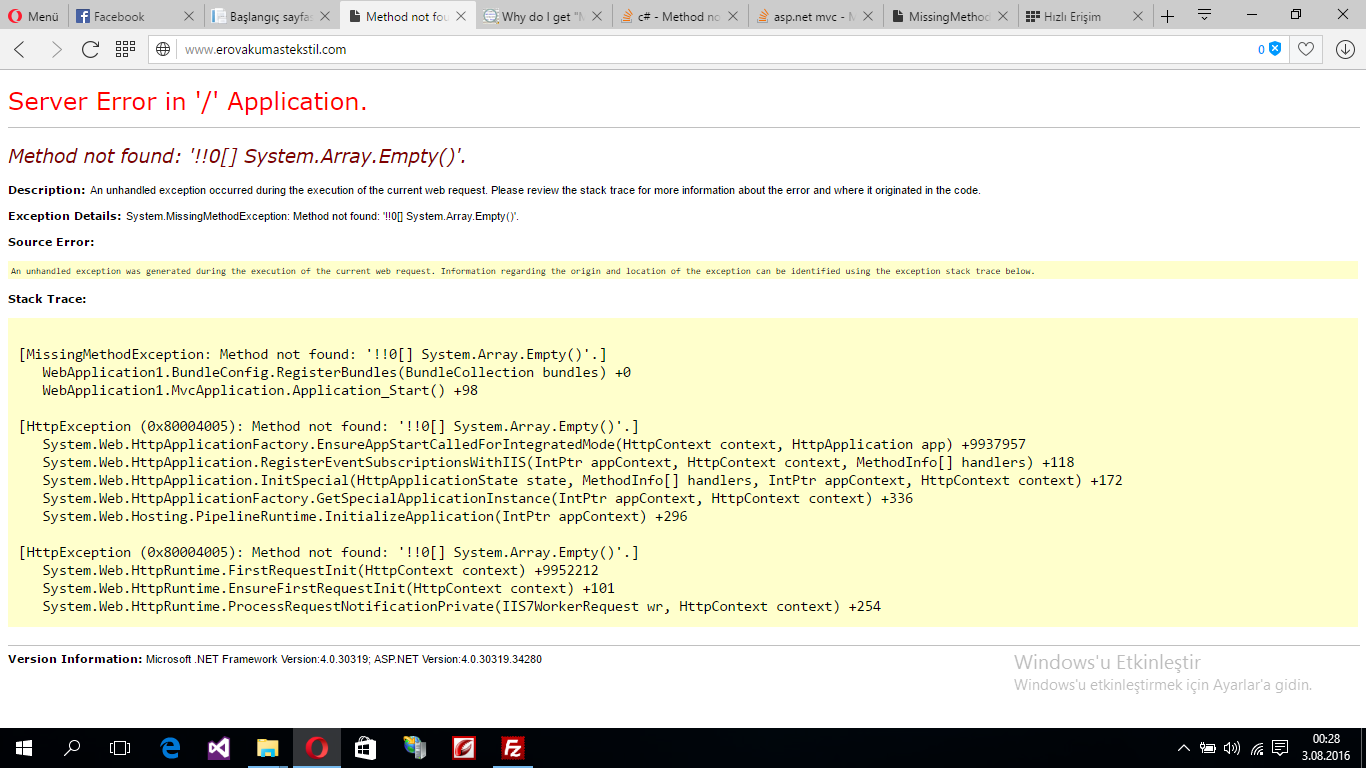Close the 'Why do I get' tab
This screenshot has width=1366, height=768.
tap(595, 16)
